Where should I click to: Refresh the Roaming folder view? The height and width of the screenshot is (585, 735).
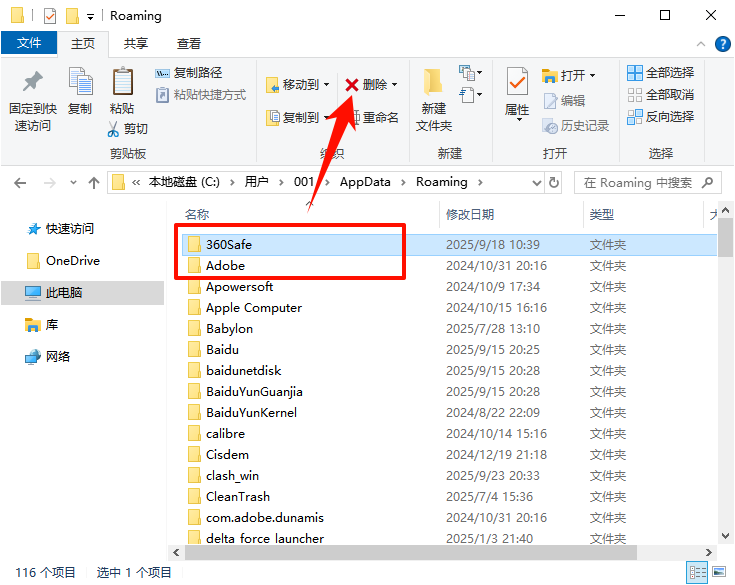point(555,182)
